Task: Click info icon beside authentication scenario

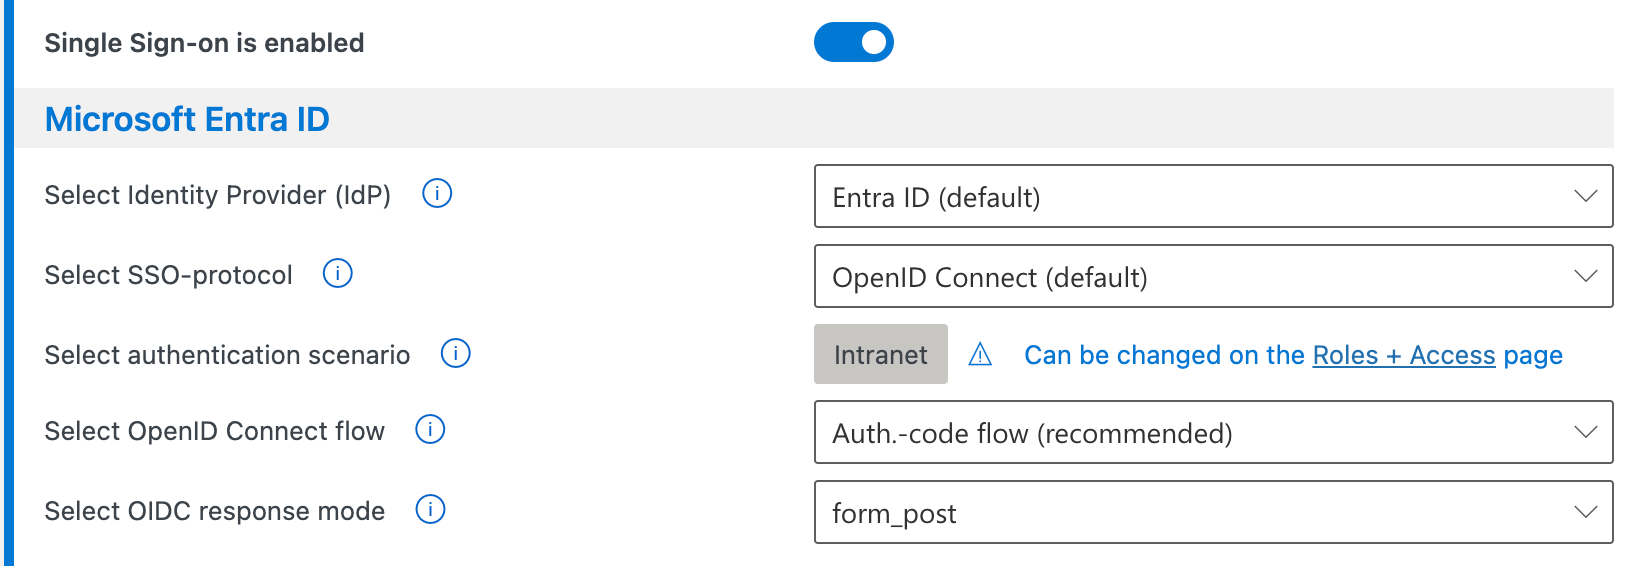Action: click(456, 353)
